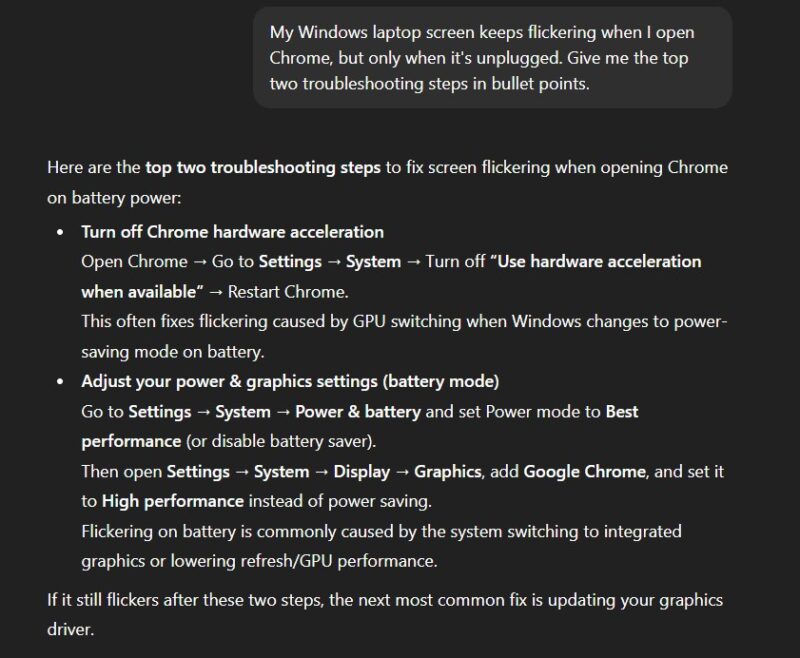Click the bold "top two troubleshooting steps" text
The image size is (800, 658).
[262, 167]
